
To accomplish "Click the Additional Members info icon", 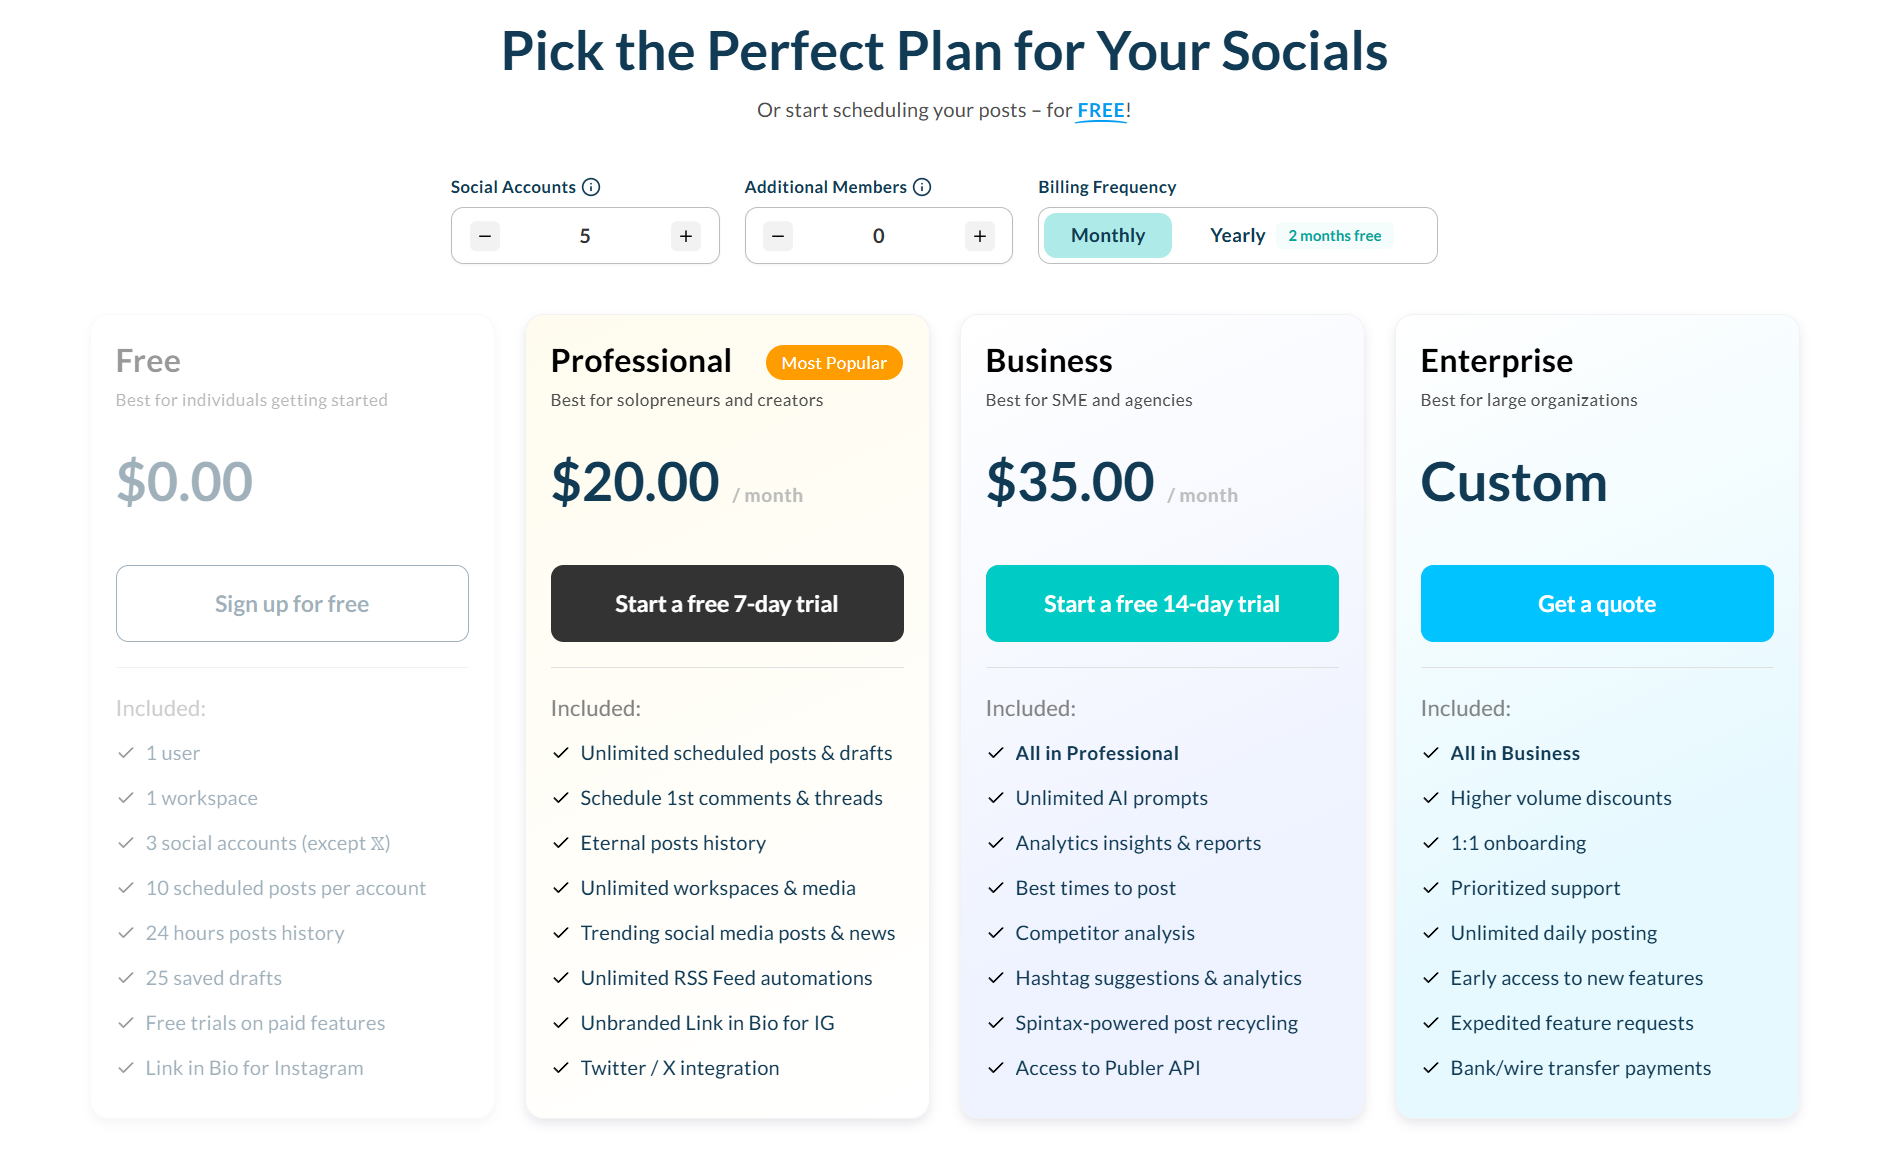I will (922, 187).
